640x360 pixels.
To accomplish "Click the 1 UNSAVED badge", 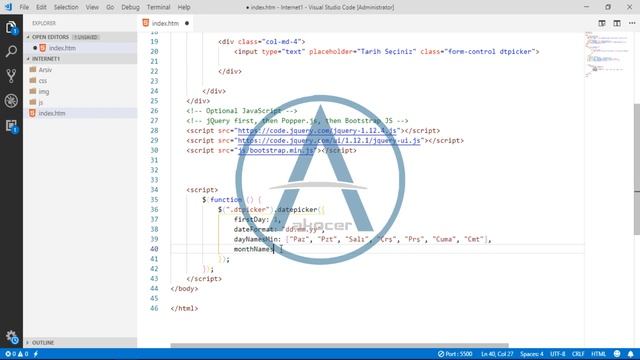I will (x=86, y=37).
